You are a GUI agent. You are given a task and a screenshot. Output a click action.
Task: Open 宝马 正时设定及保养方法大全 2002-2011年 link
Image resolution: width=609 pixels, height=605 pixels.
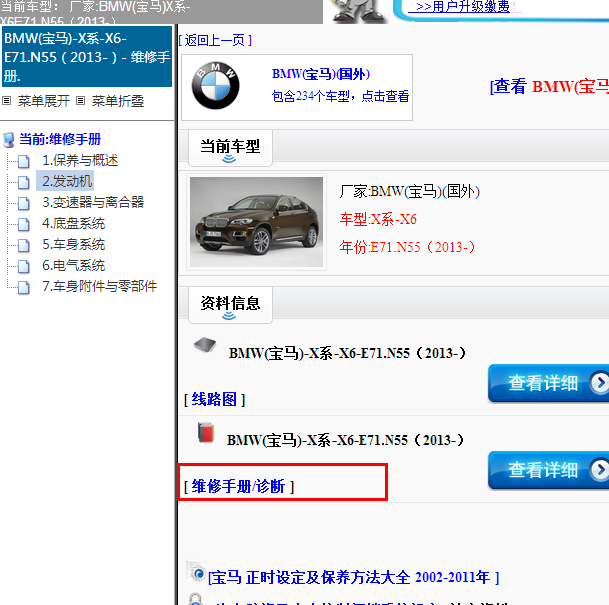click(353, 577)
